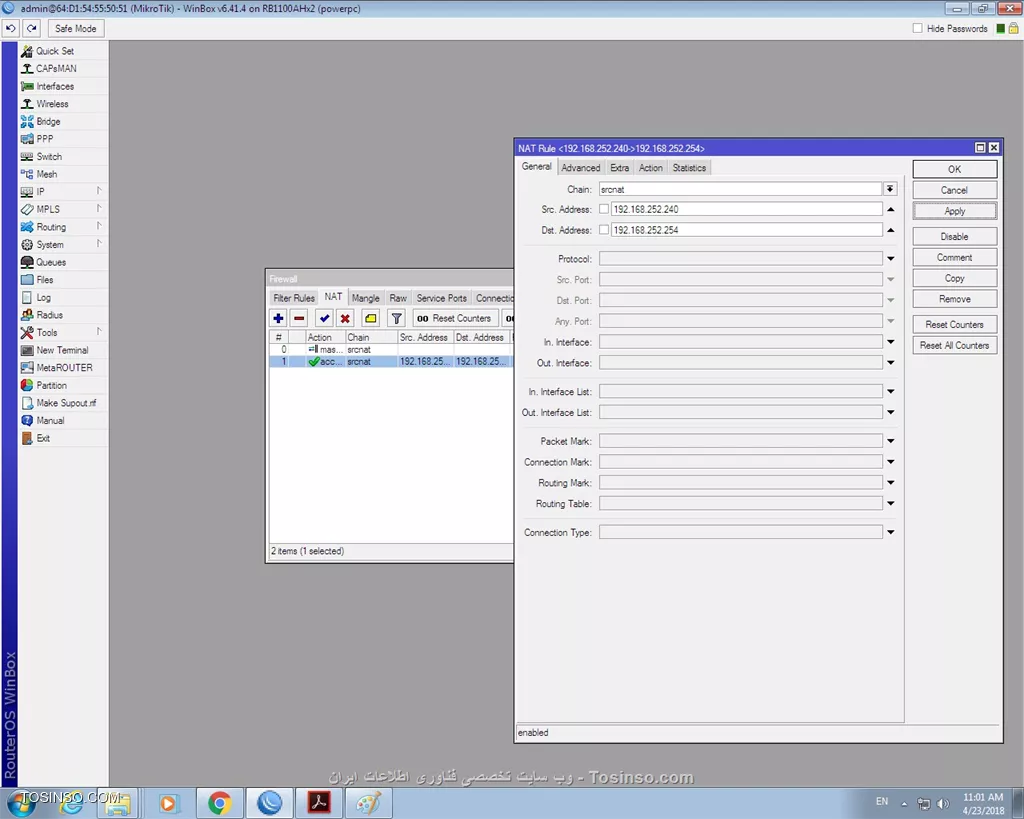Click Cancel in NAT Rule dialog

(954, 190)
